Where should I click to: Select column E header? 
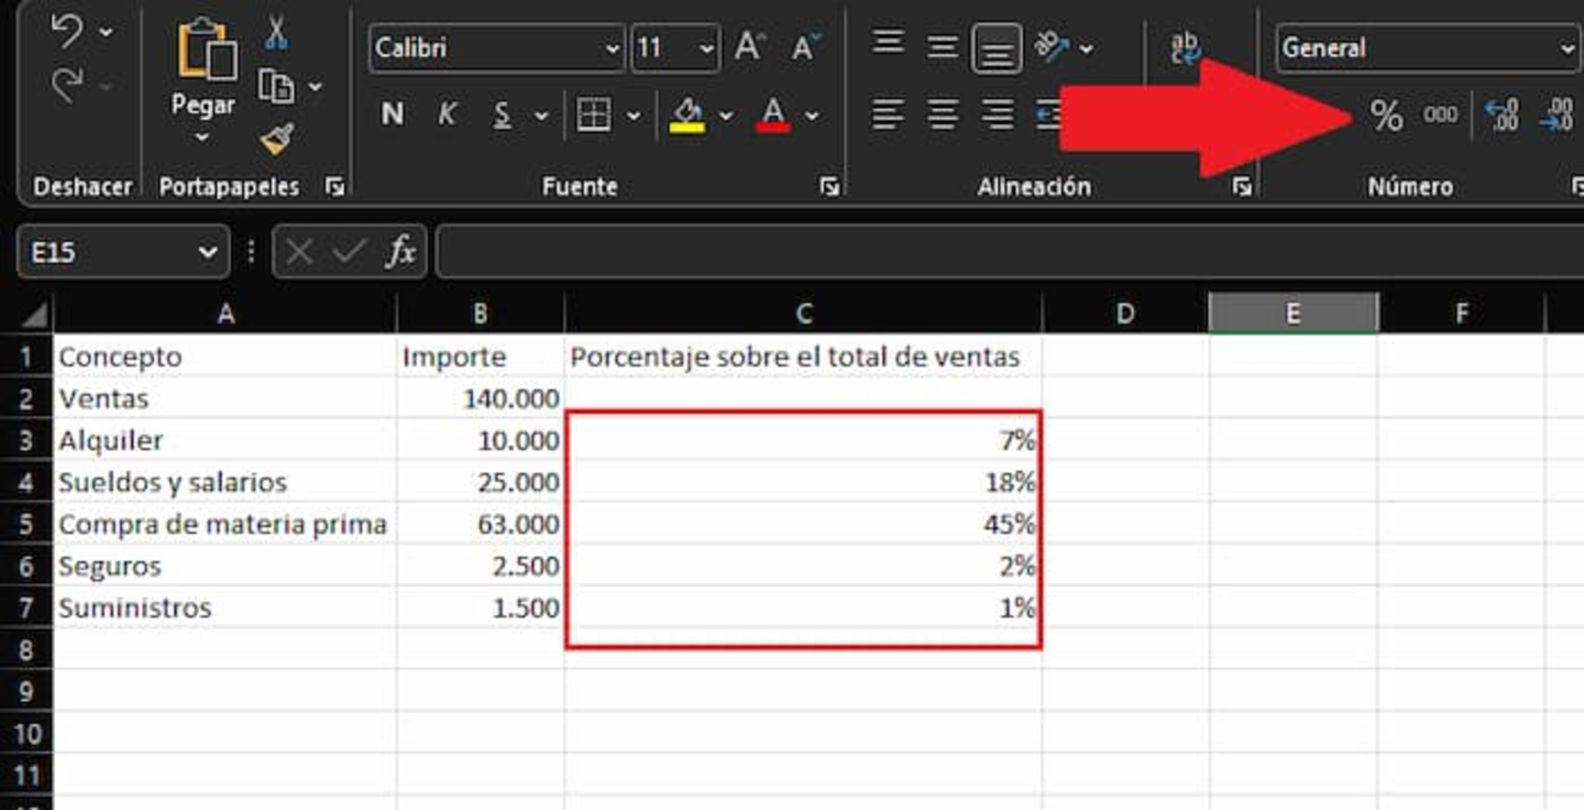pyautogui.click(x=1293, y=314)
